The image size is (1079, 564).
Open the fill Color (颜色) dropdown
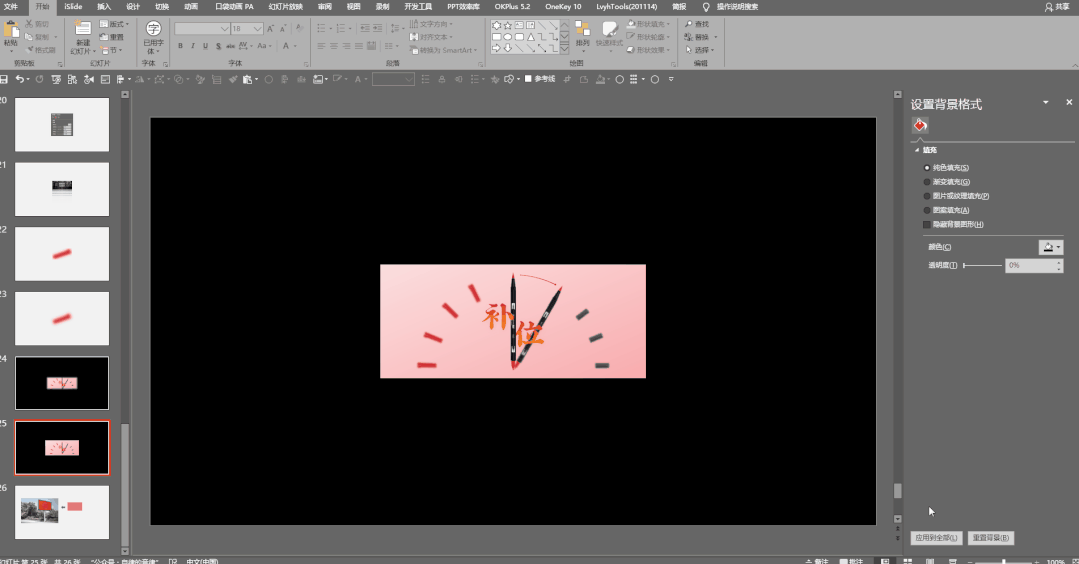(x=1051, y=247)
